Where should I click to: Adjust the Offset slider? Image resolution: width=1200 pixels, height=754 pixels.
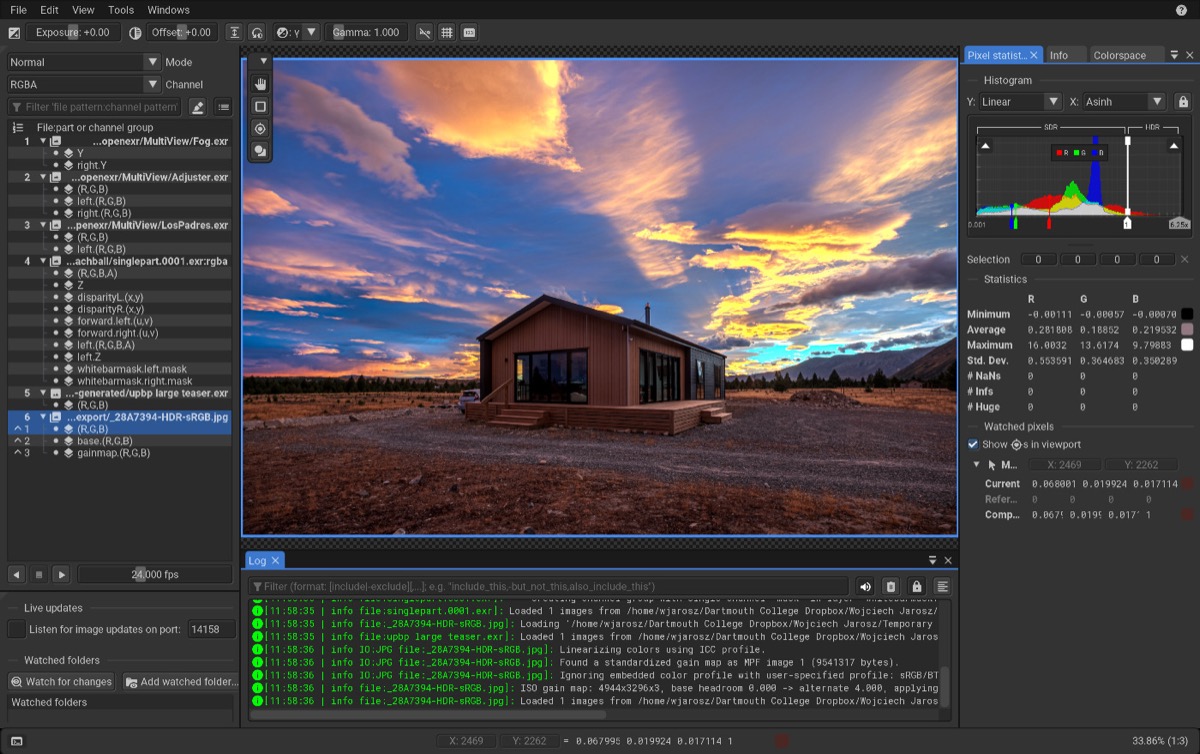(x=181, y=32)
